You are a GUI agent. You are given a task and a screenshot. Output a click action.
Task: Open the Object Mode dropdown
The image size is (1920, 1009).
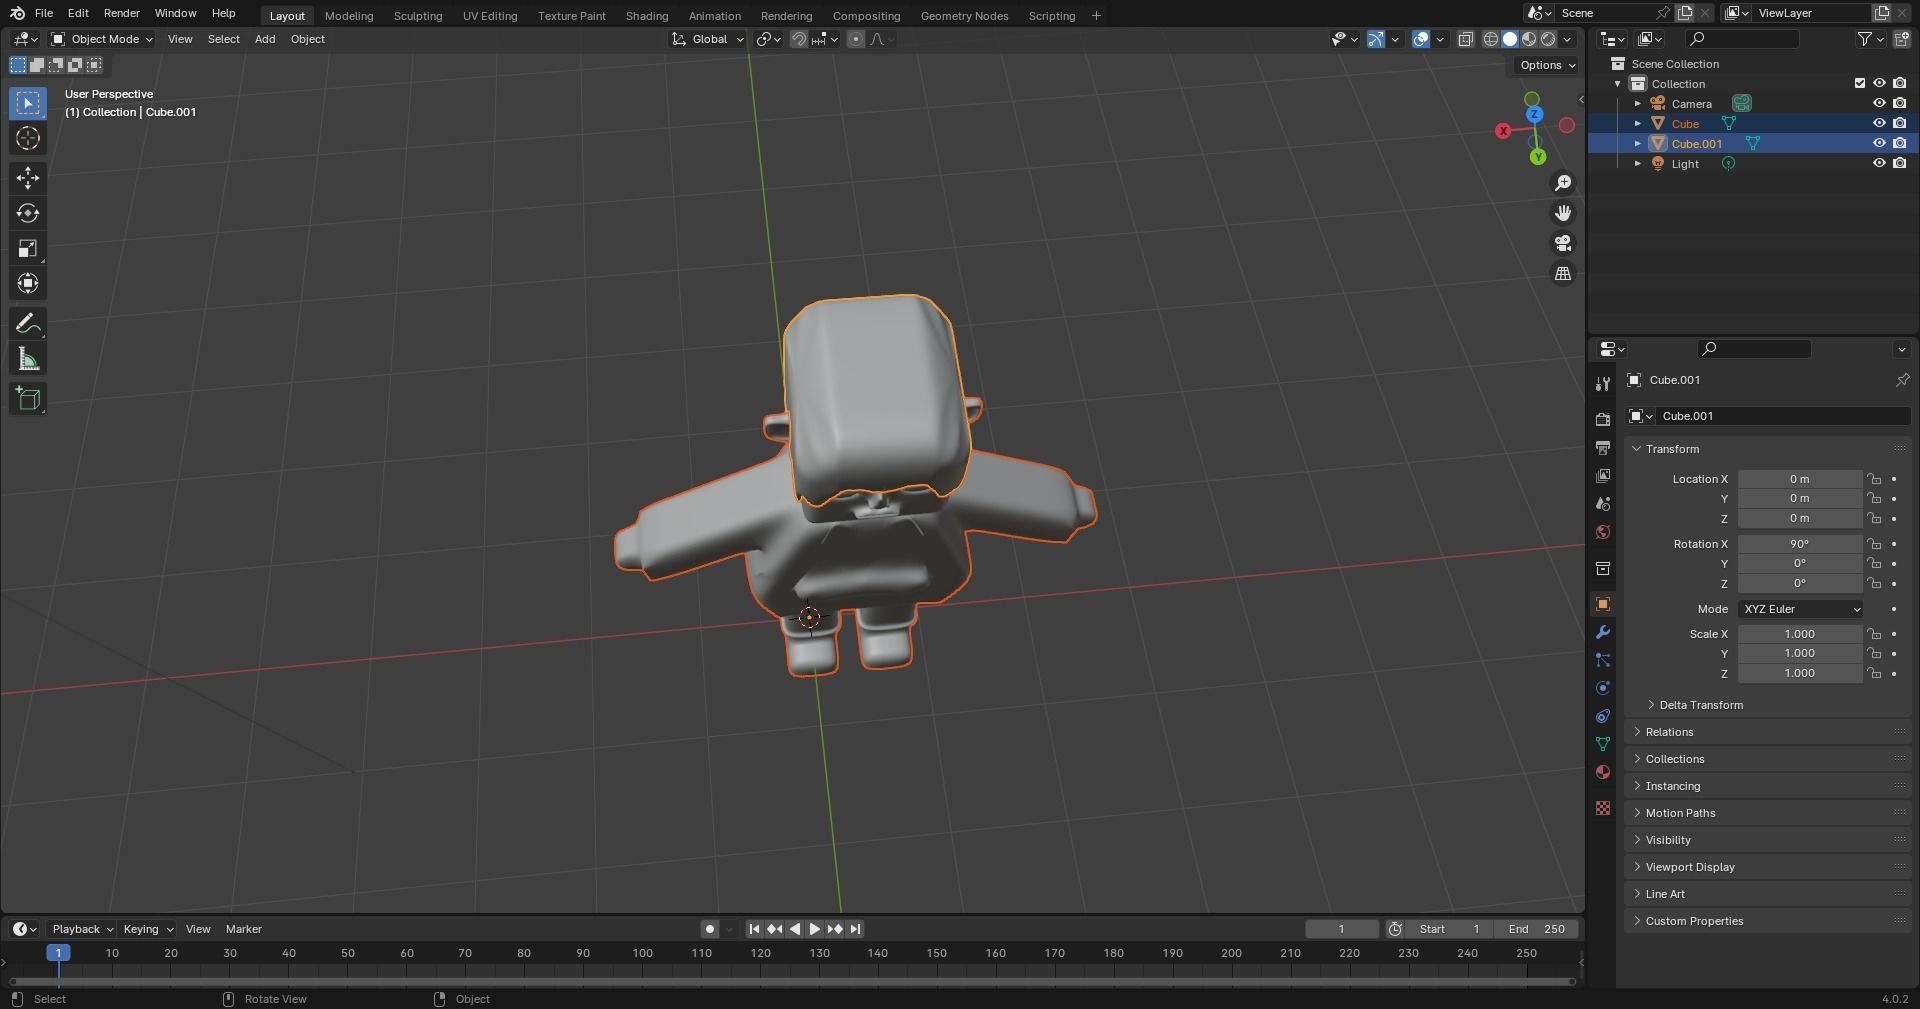click(x=102, y=39)
